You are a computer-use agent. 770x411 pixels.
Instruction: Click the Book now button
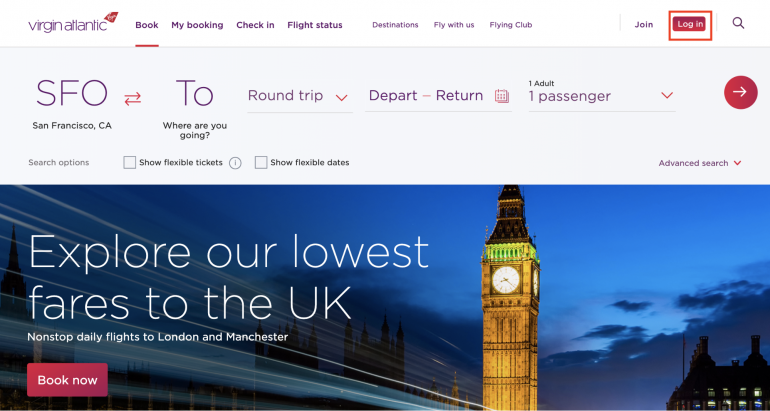click(67, 380)
